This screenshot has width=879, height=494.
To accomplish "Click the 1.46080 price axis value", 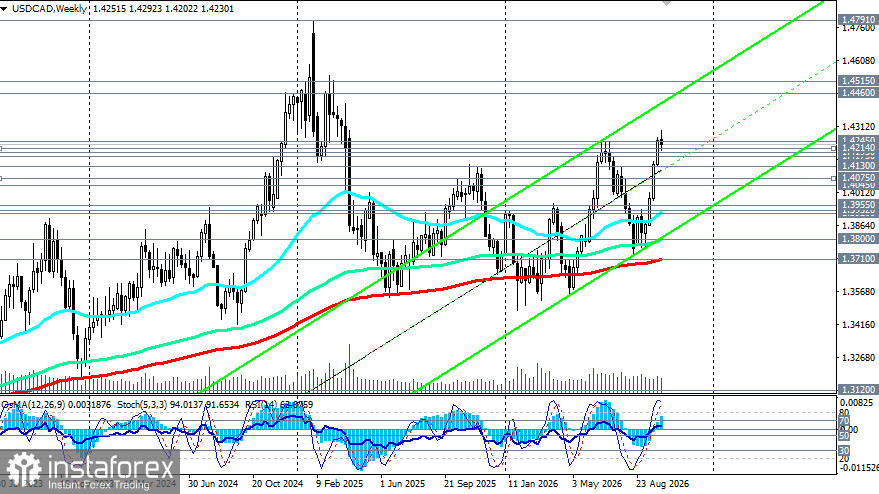I will point(858,61).
